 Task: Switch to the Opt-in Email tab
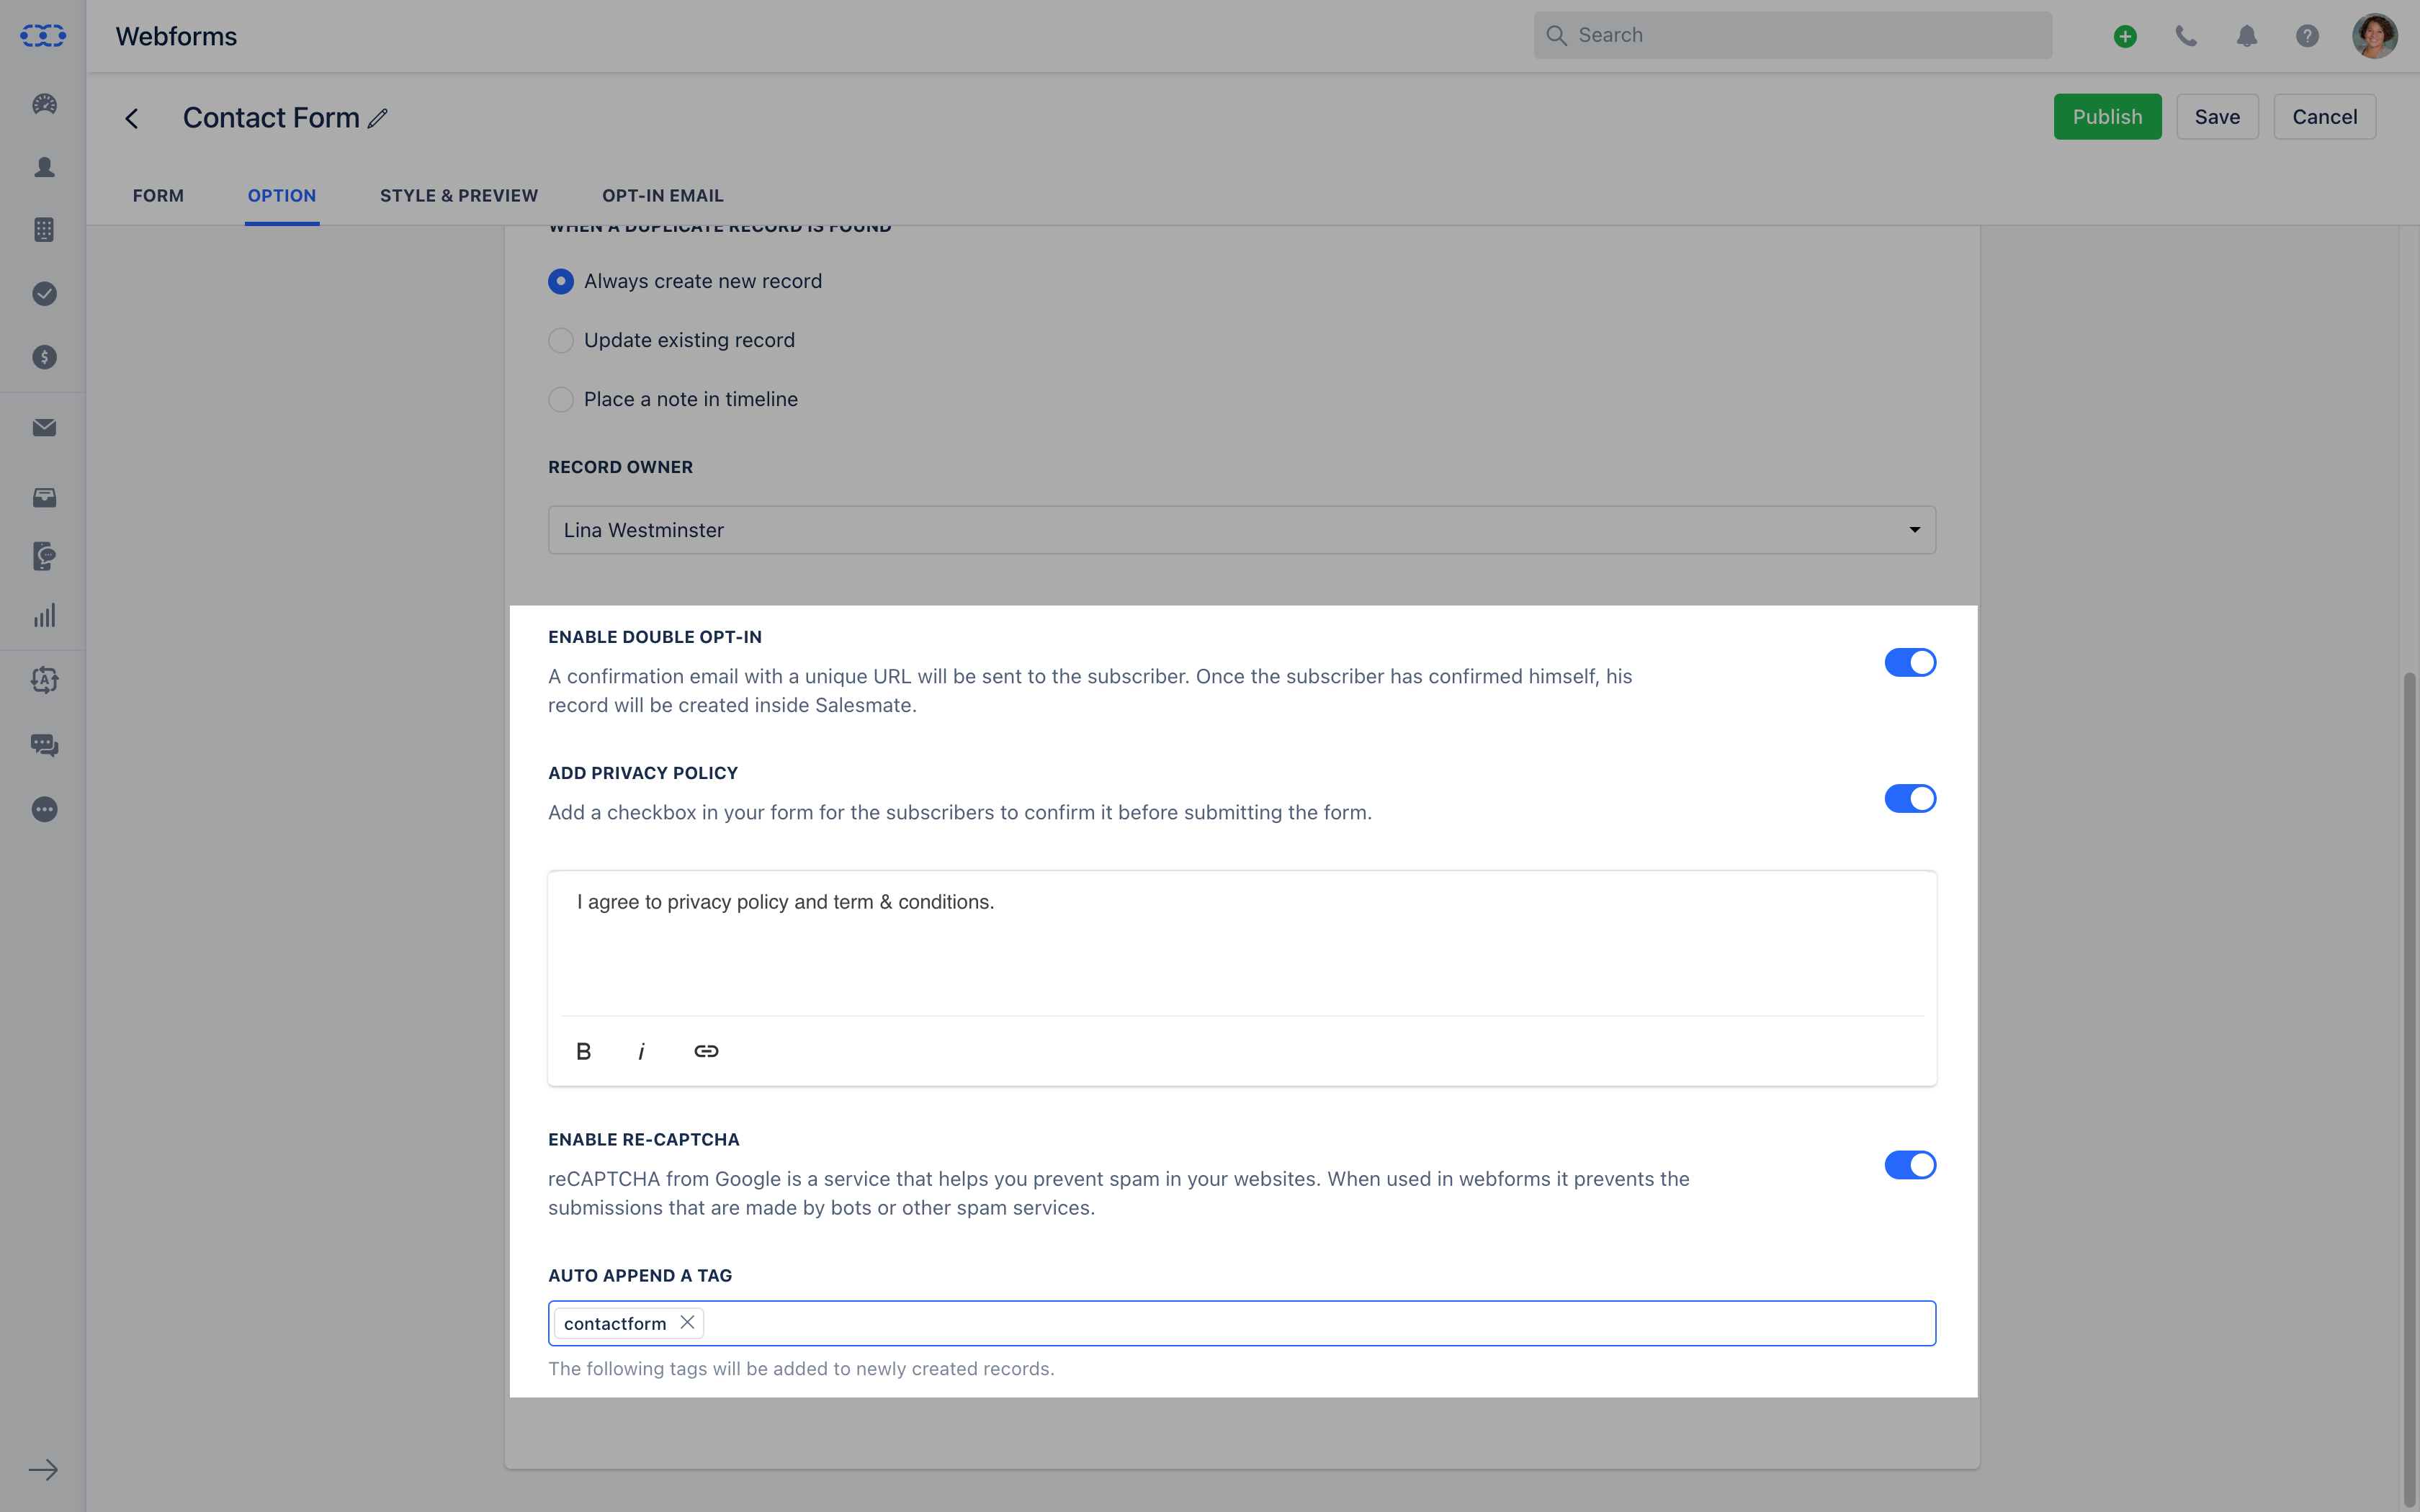(x=663, y=195)
